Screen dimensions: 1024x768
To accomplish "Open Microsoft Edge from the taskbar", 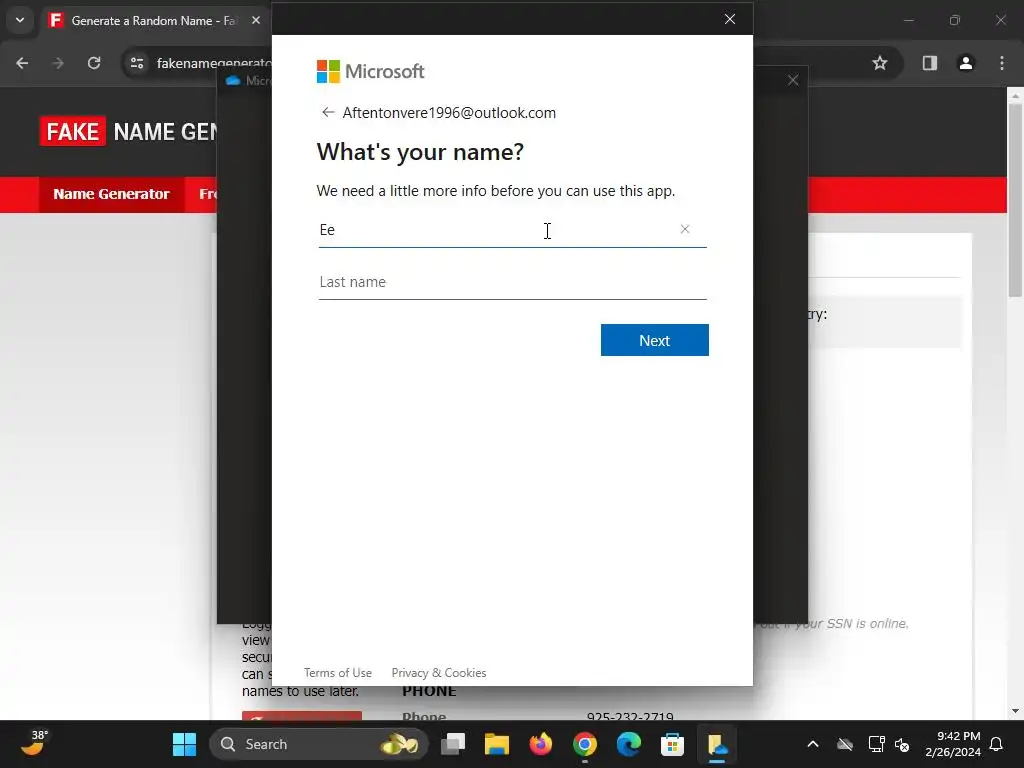I will click(x=629, y=744).
